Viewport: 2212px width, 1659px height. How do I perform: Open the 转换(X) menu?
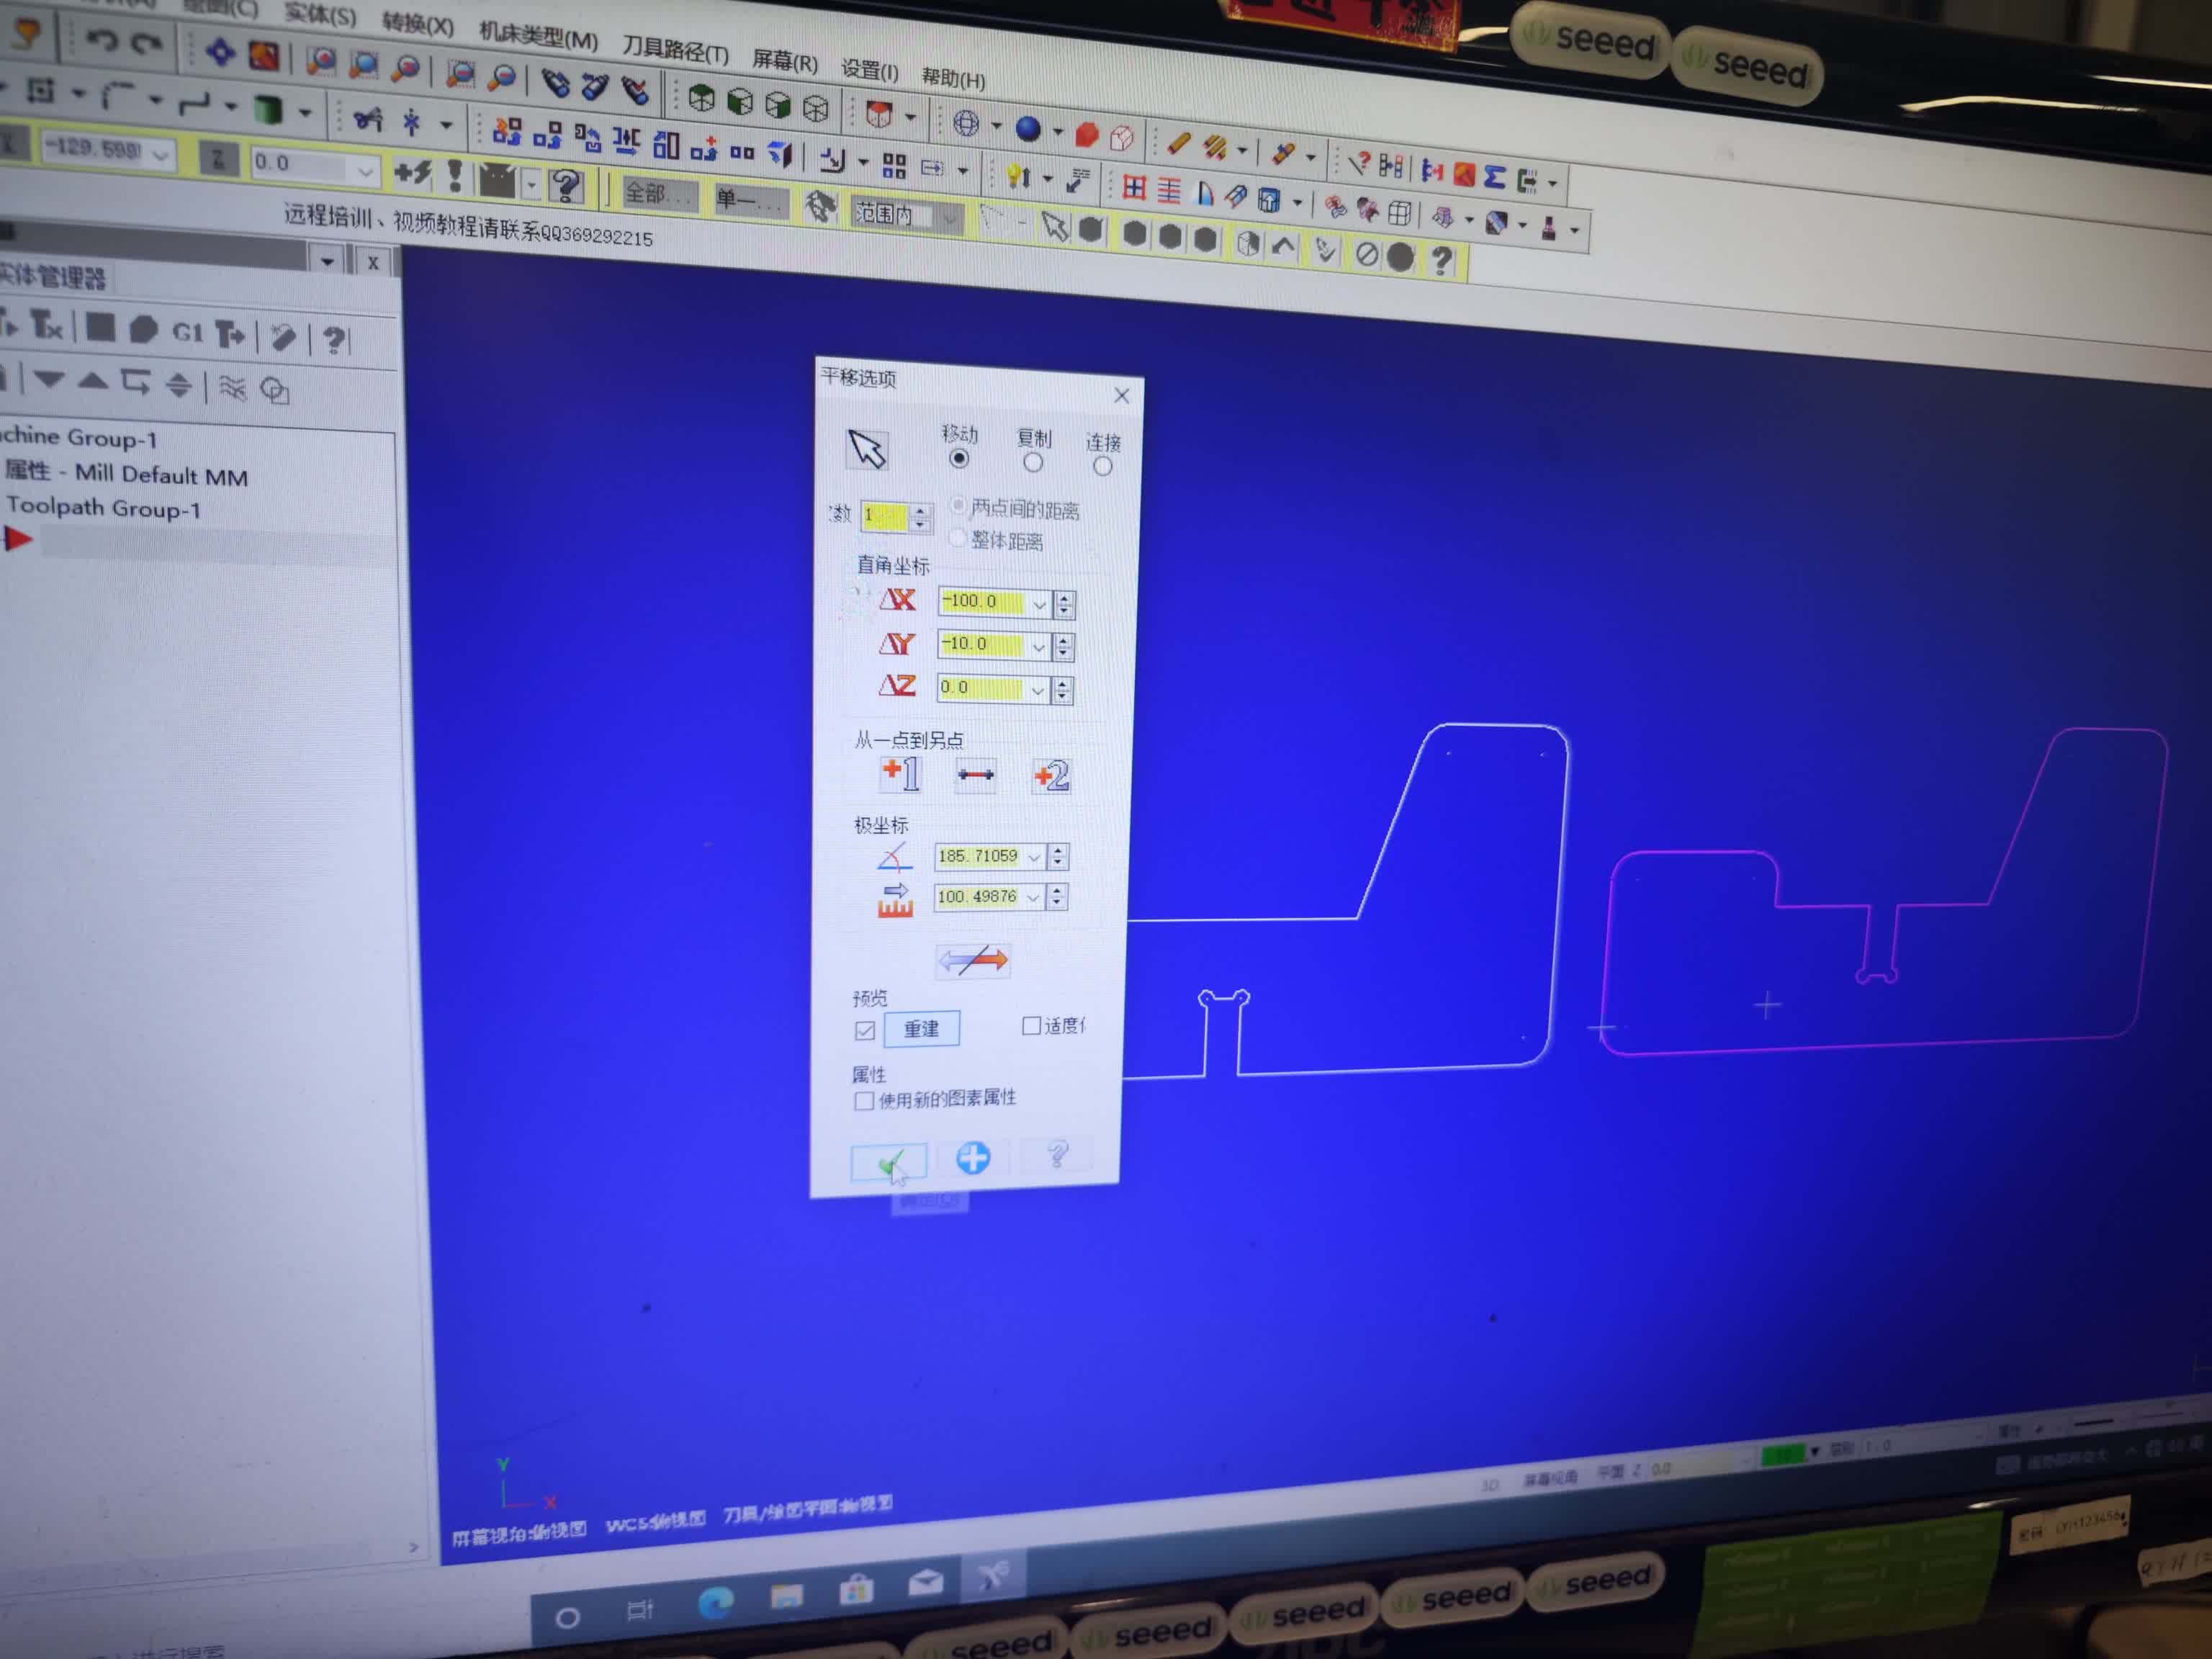tap(418, 24)
